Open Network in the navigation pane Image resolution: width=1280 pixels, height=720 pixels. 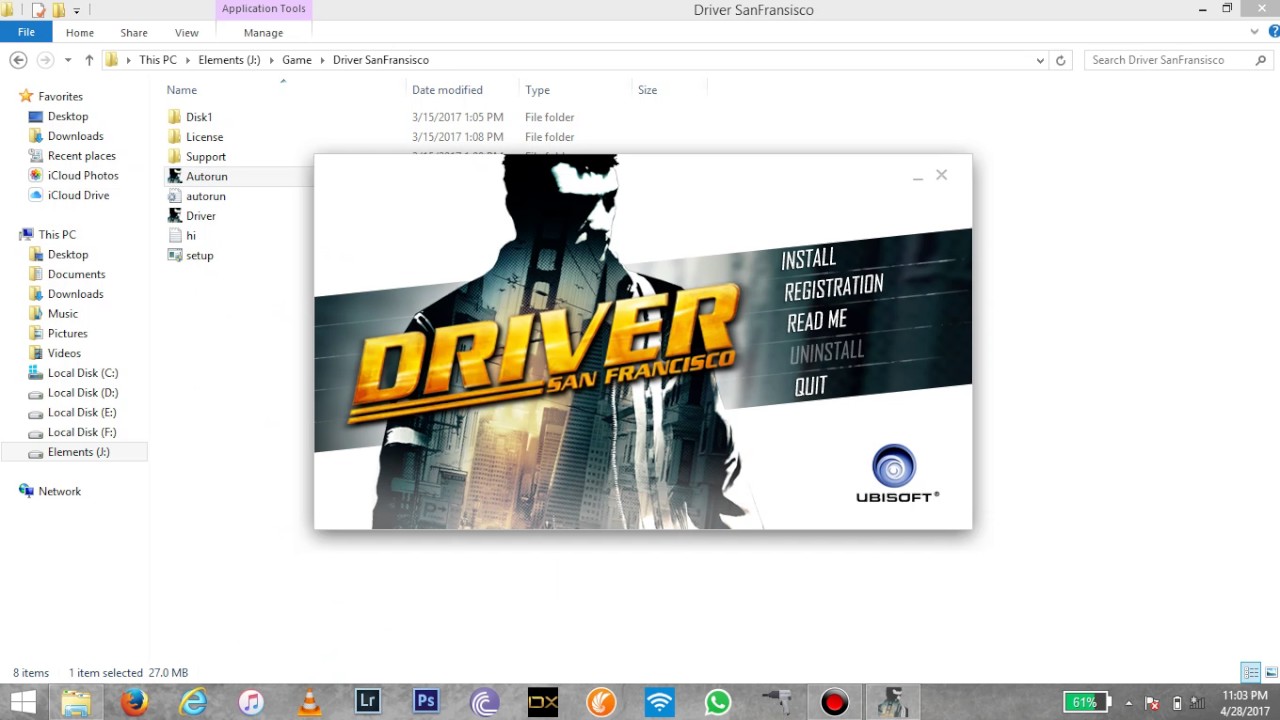pyautogui.click(x=59, y=491)
